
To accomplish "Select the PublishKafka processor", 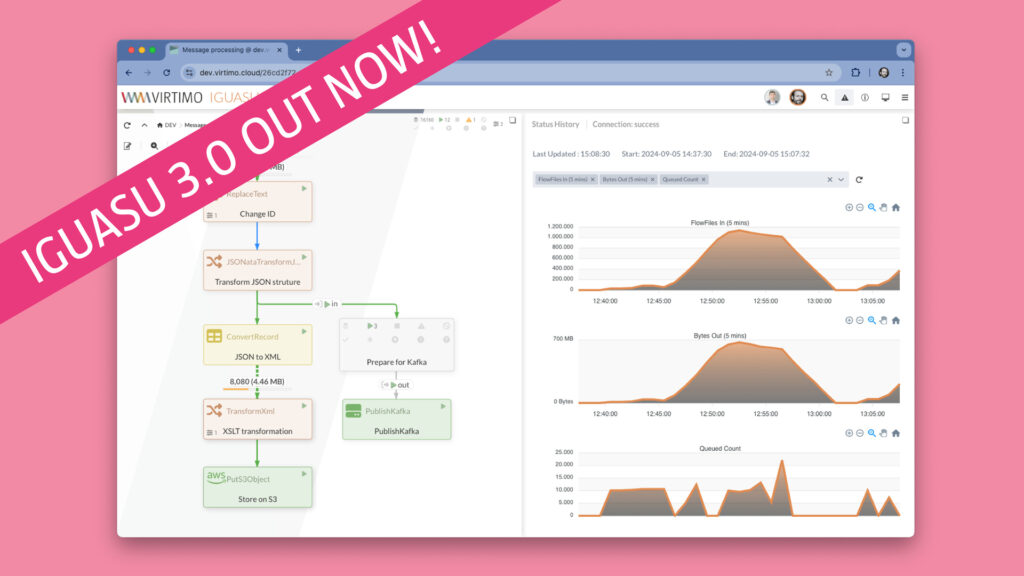I will point(396,419).
